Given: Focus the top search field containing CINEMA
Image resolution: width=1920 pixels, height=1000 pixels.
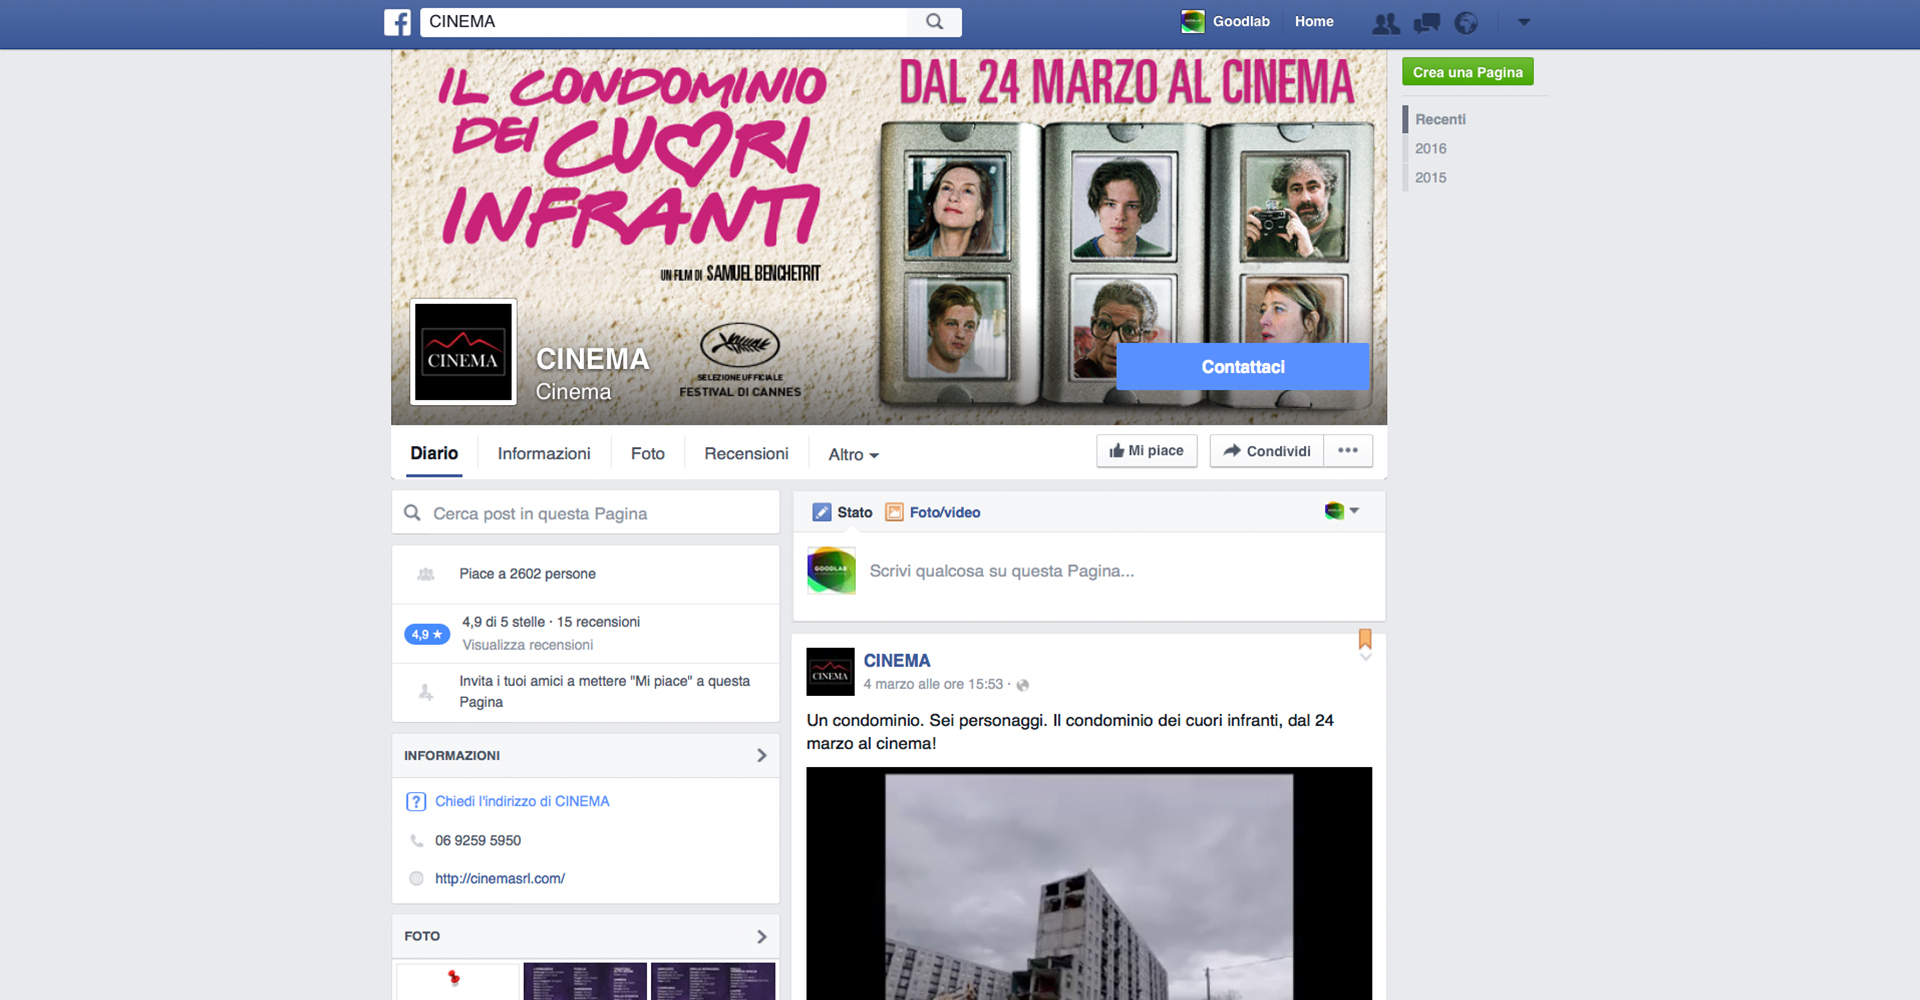Looking at the screenshot, I should (x=664, y=22).
